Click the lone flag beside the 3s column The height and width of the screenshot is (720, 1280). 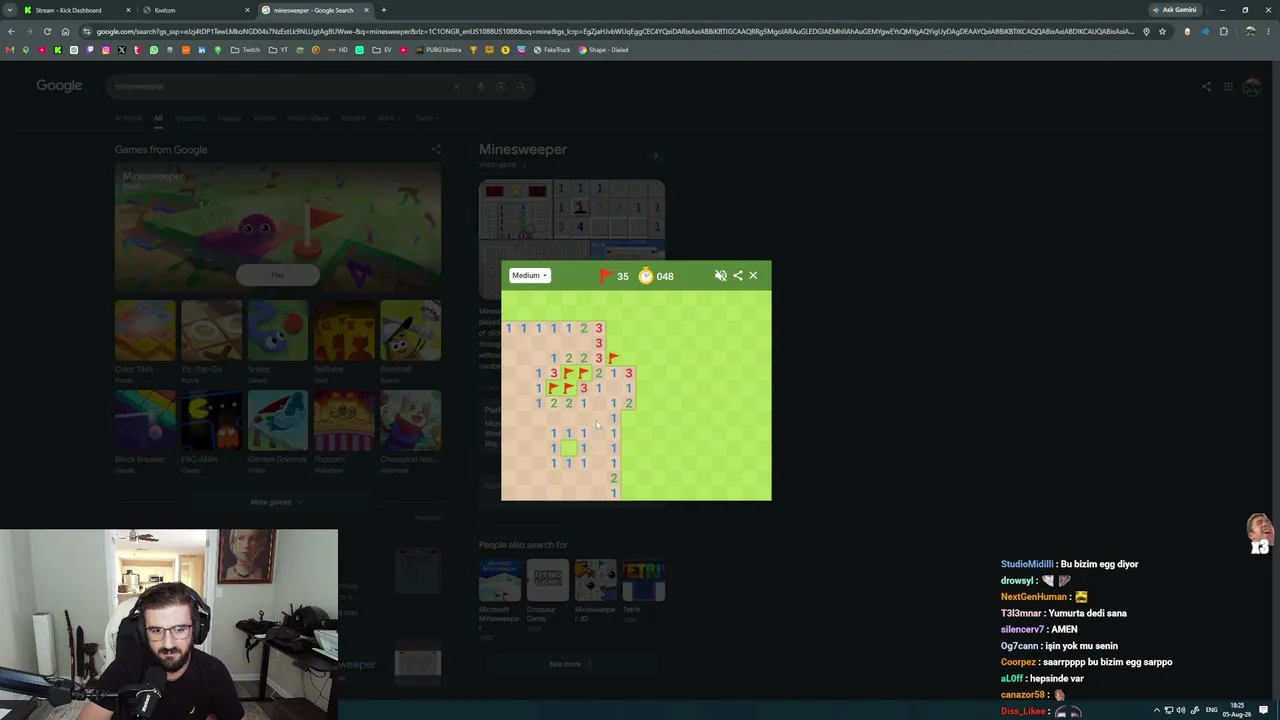(613, 358)
